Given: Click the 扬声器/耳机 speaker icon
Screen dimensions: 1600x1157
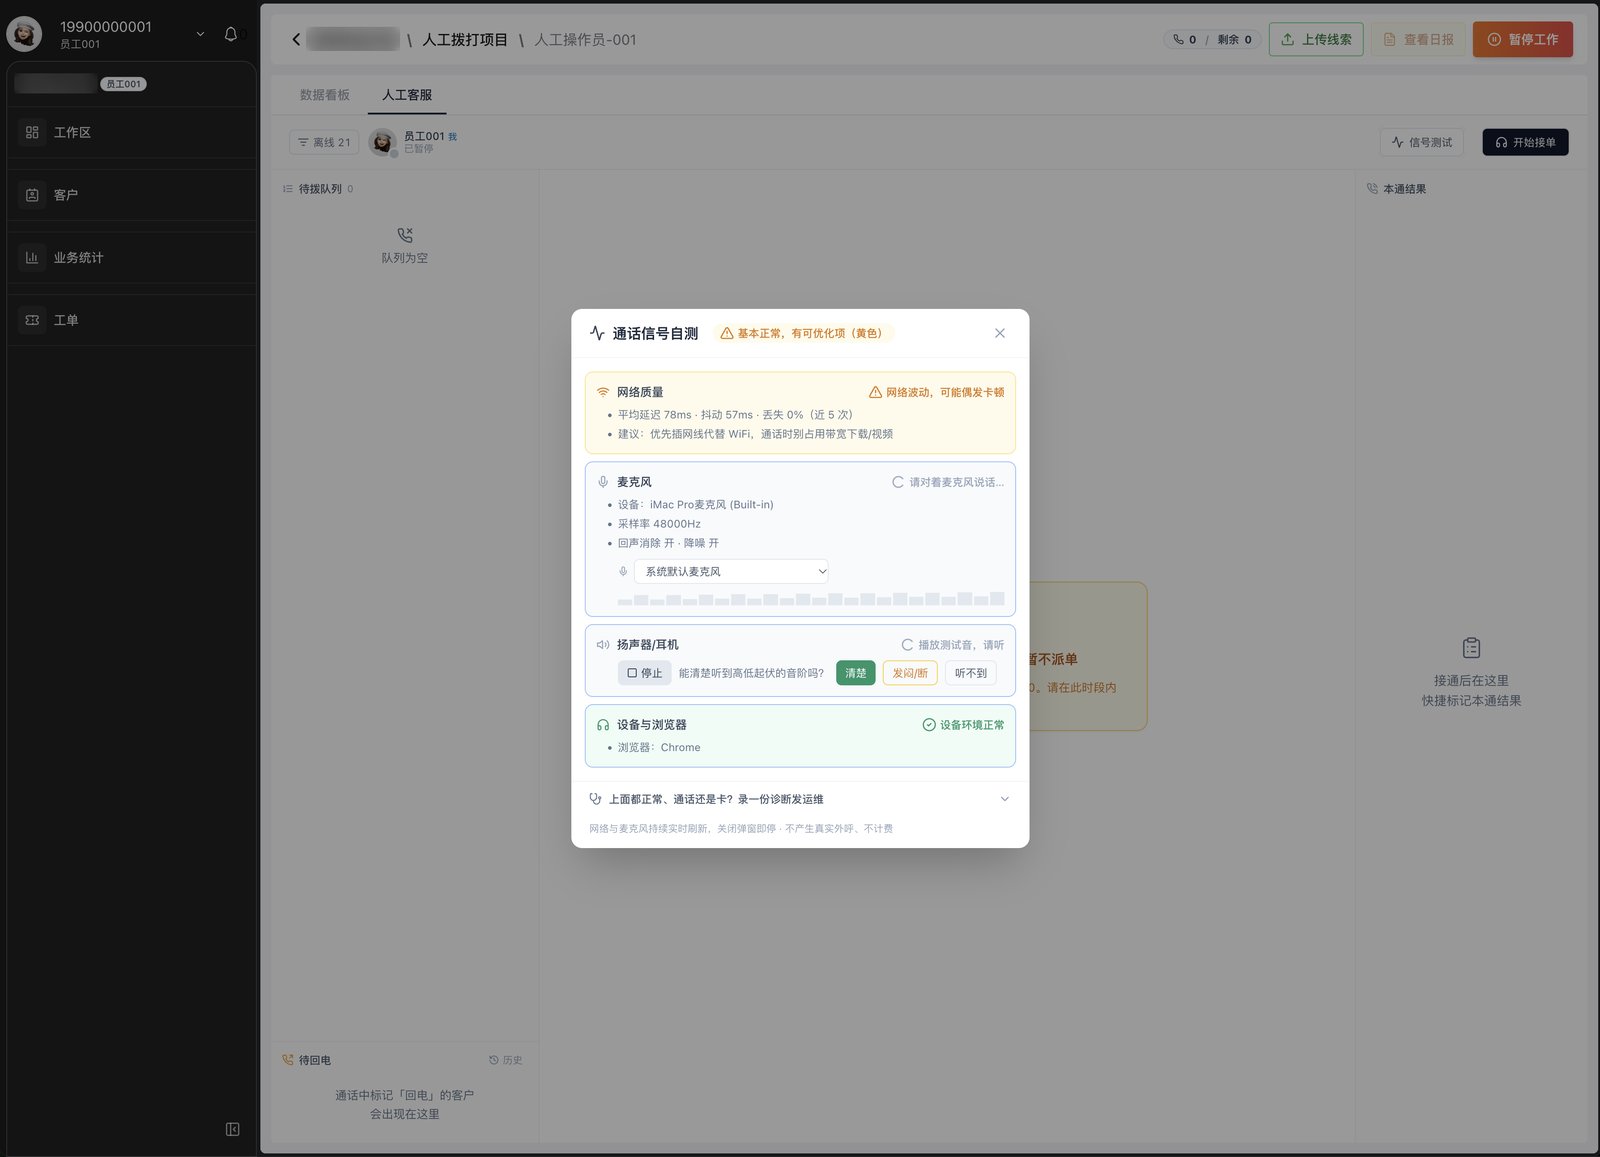Looking at the screenshot, I should (603, 645).
